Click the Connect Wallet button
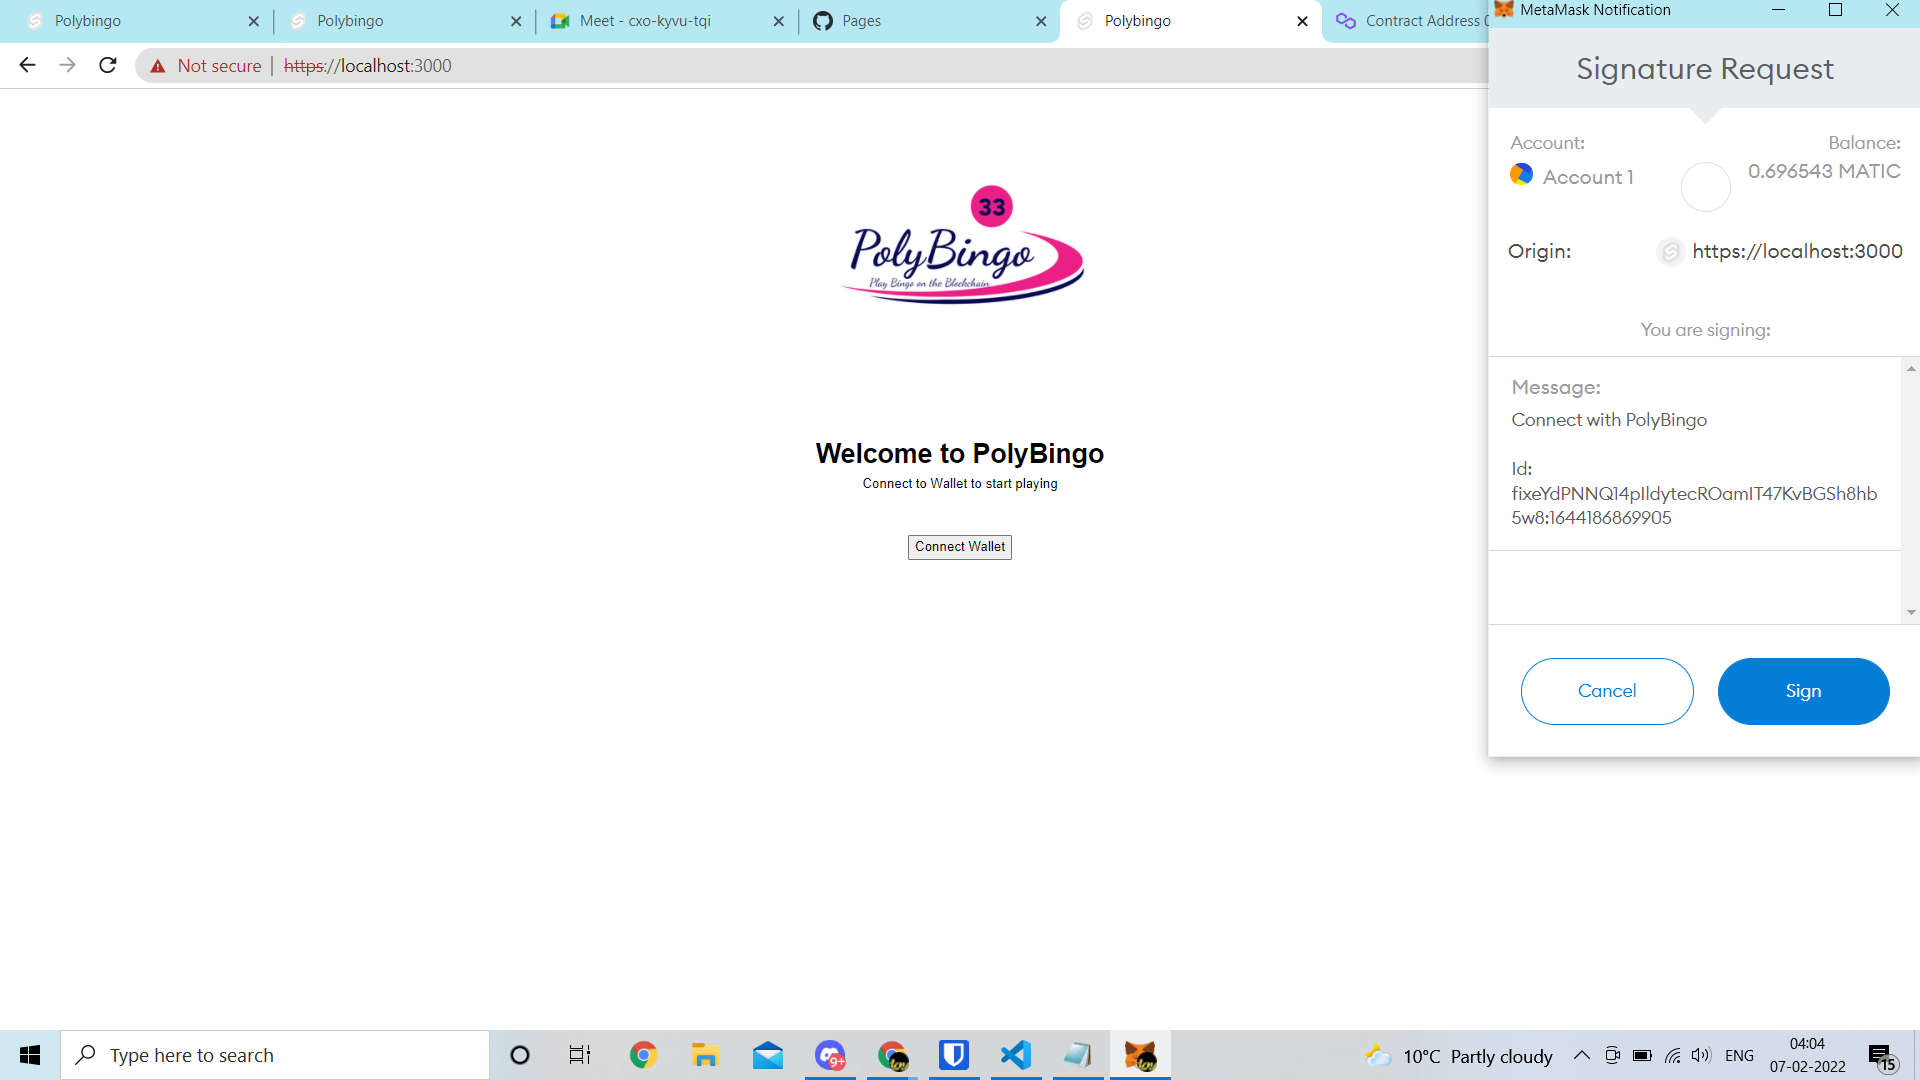Screen dimensions: 1920x1080 [960, 546]
